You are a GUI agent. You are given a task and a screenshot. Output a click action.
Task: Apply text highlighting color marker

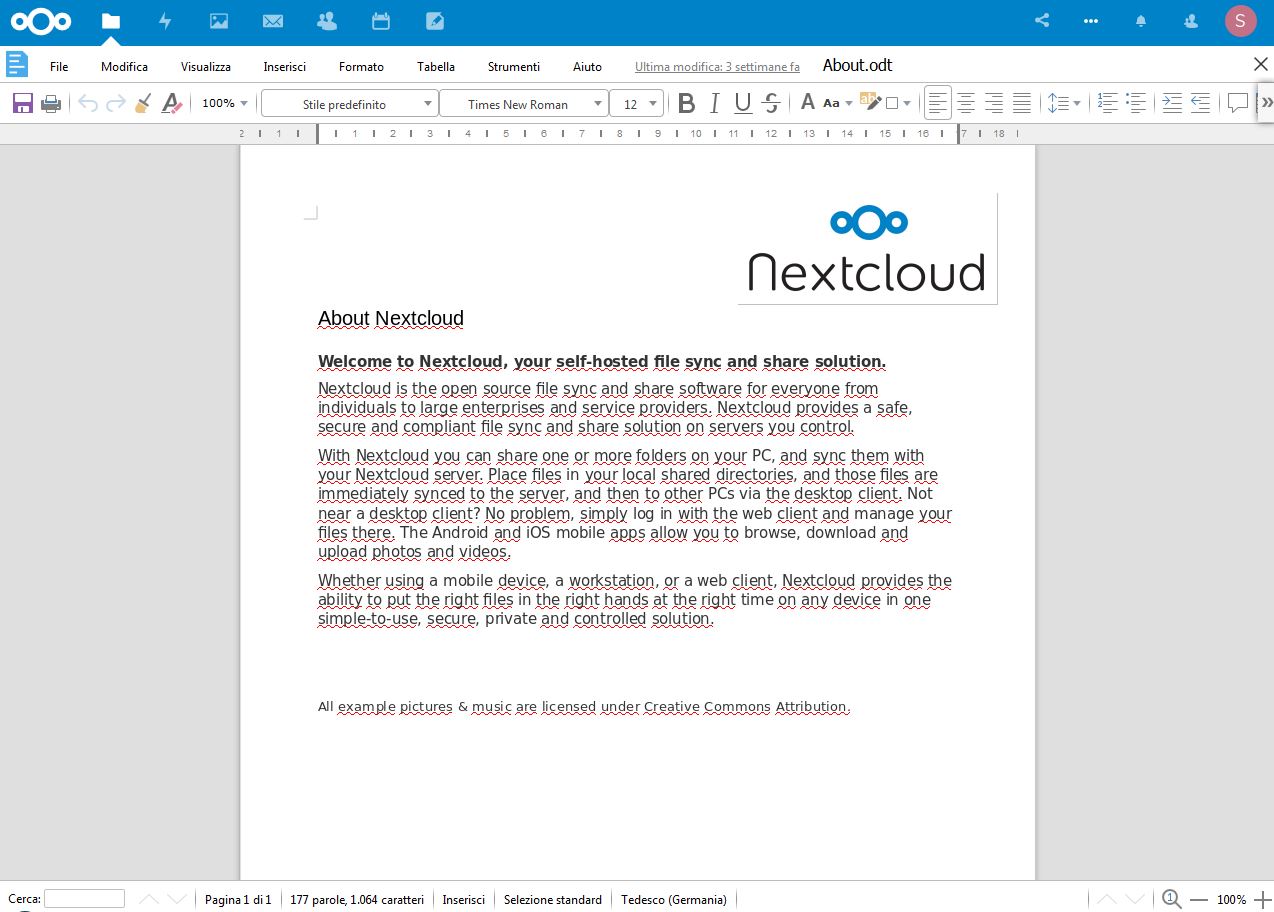point(870,103)
